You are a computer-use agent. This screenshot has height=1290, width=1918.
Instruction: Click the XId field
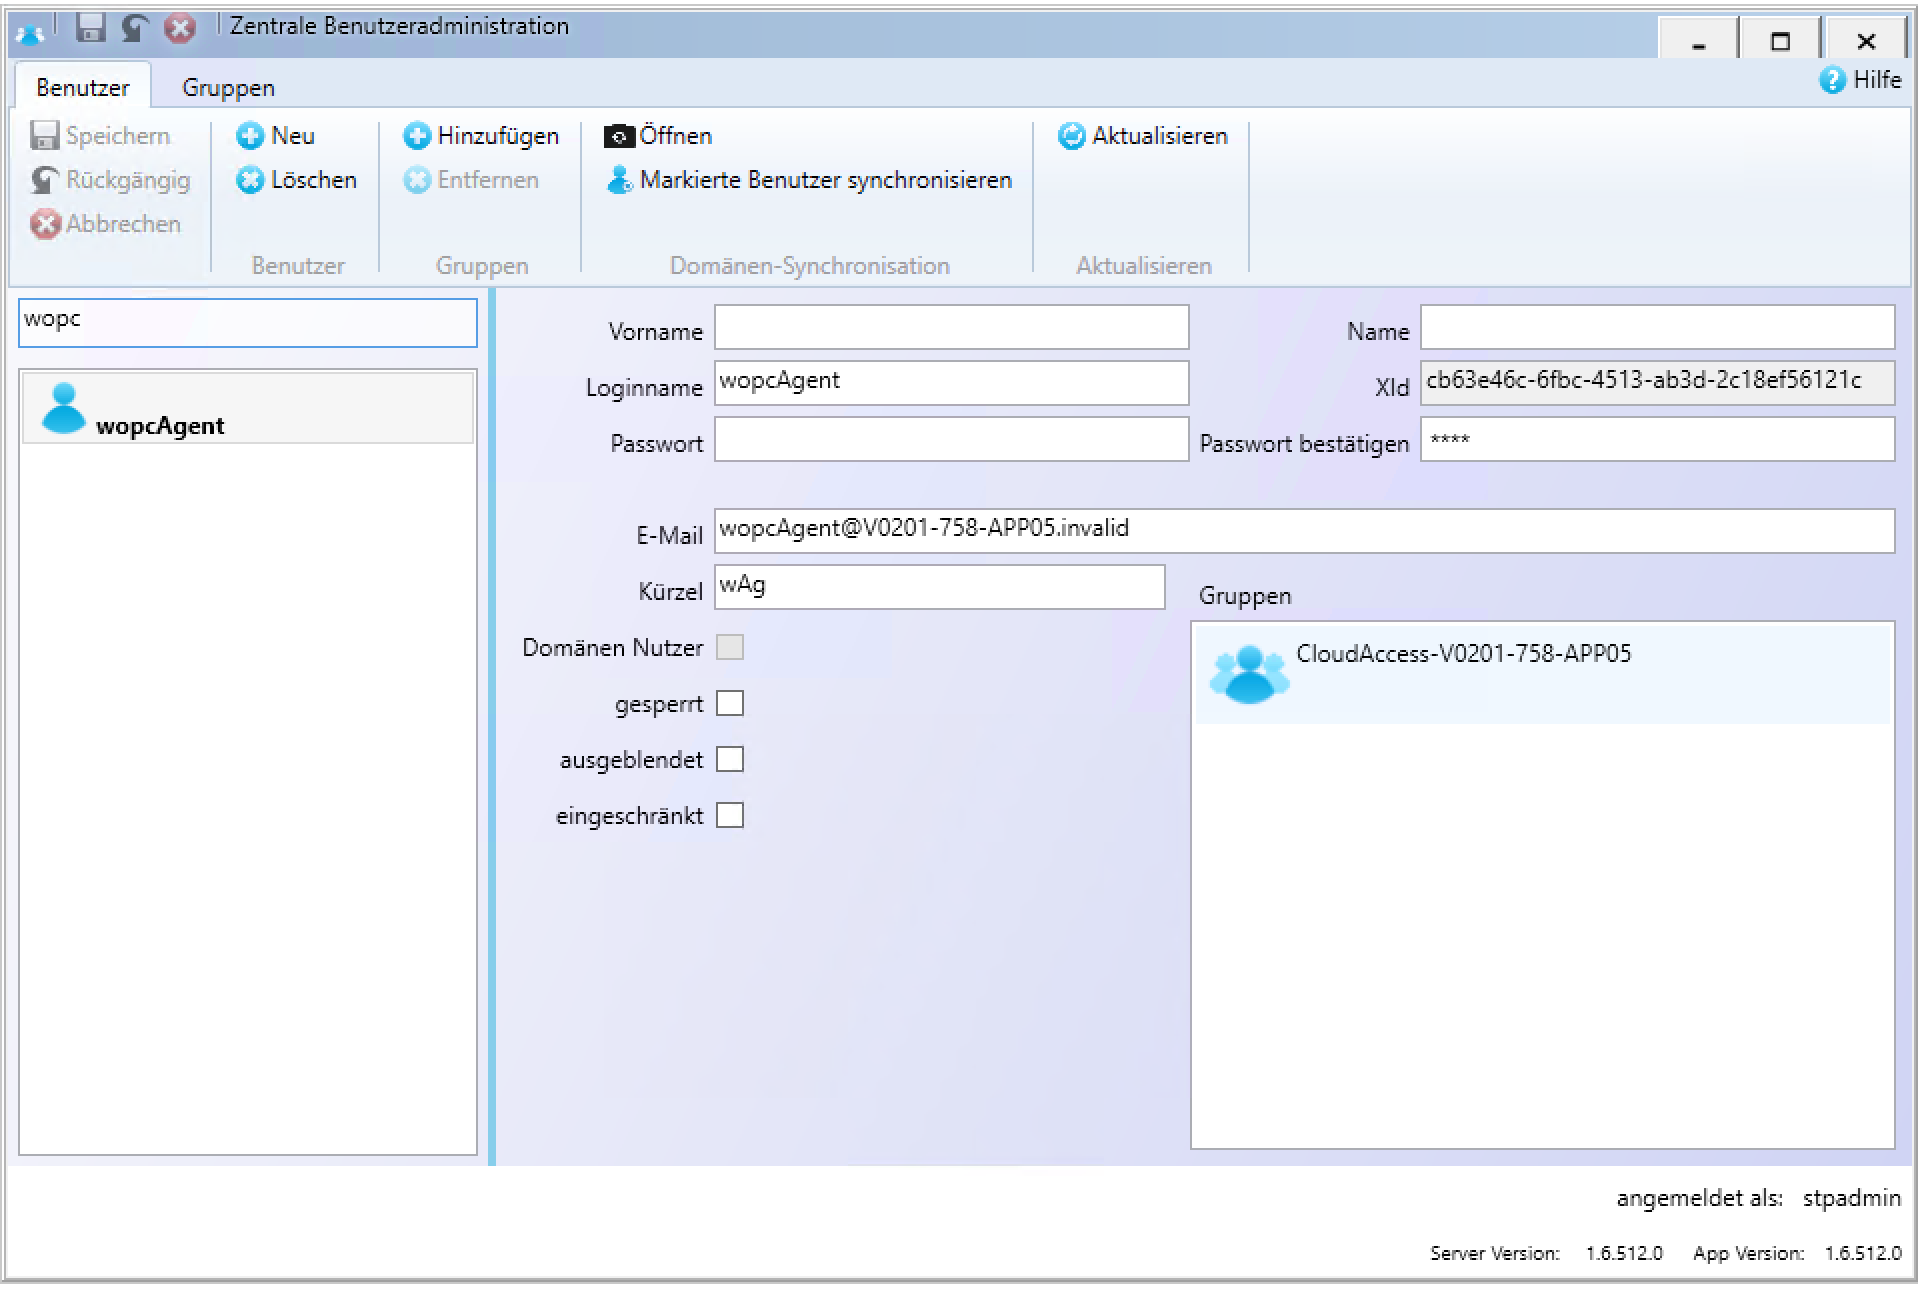1657,383
